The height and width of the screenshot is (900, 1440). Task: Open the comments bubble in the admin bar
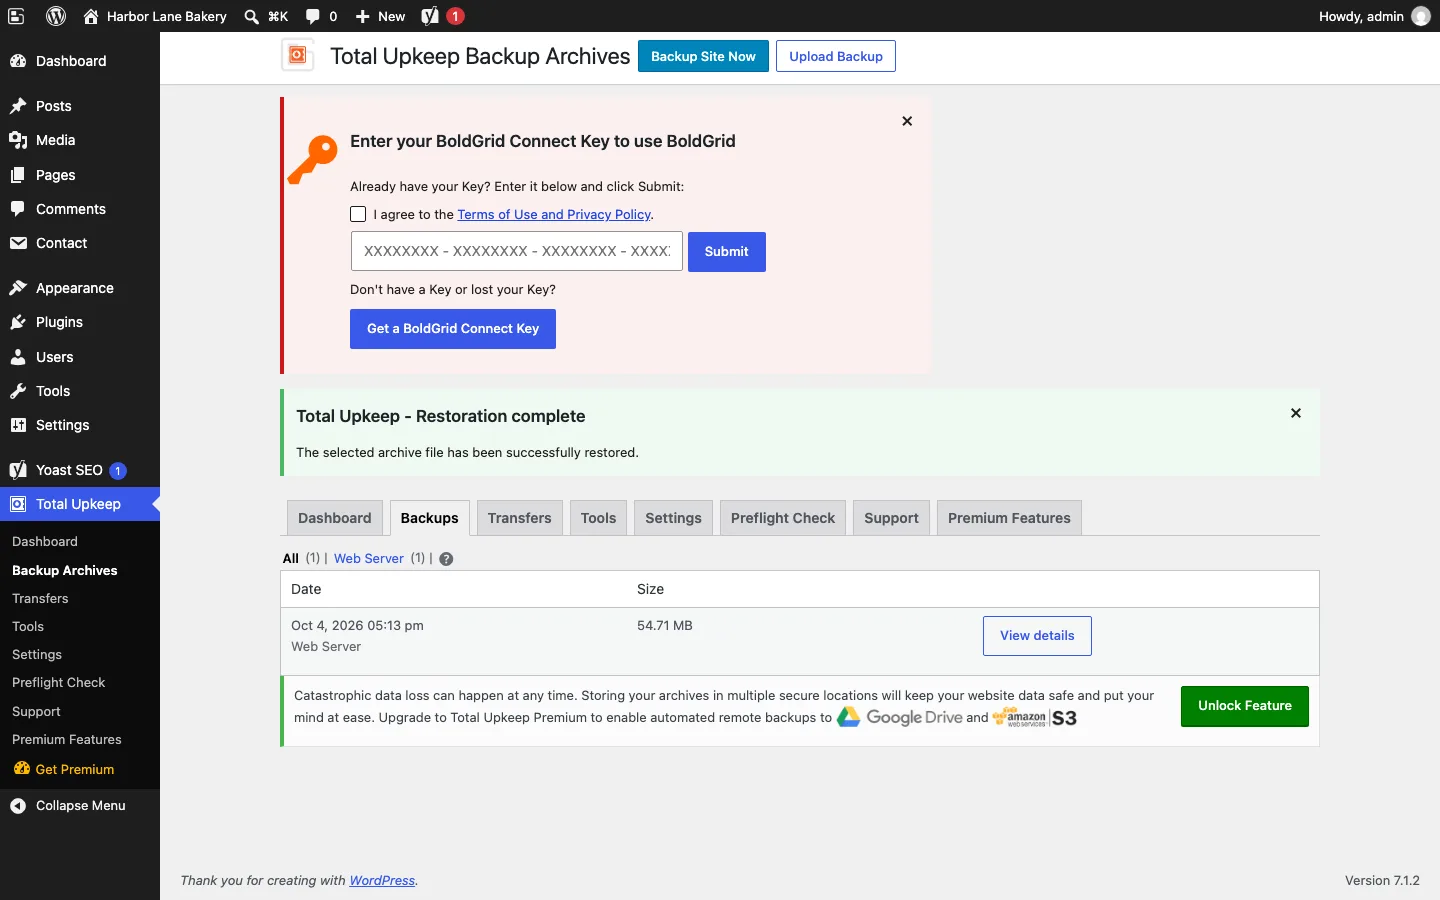pyautogui.click(x=313, y=16)
